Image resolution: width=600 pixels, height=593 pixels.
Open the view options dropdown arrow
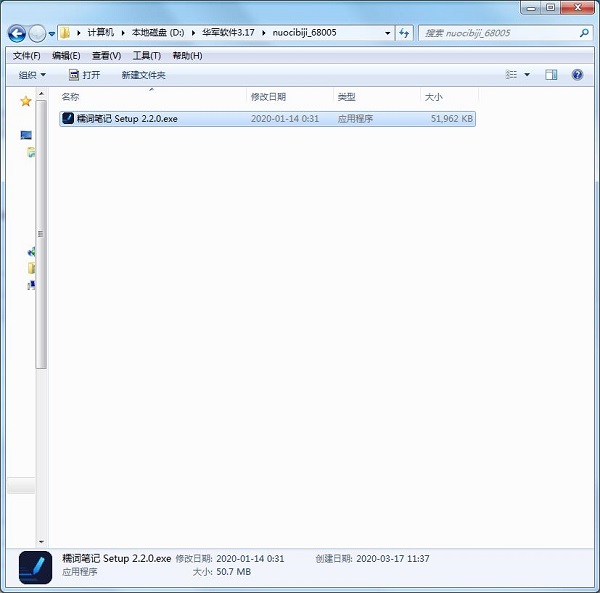(527, 75)
